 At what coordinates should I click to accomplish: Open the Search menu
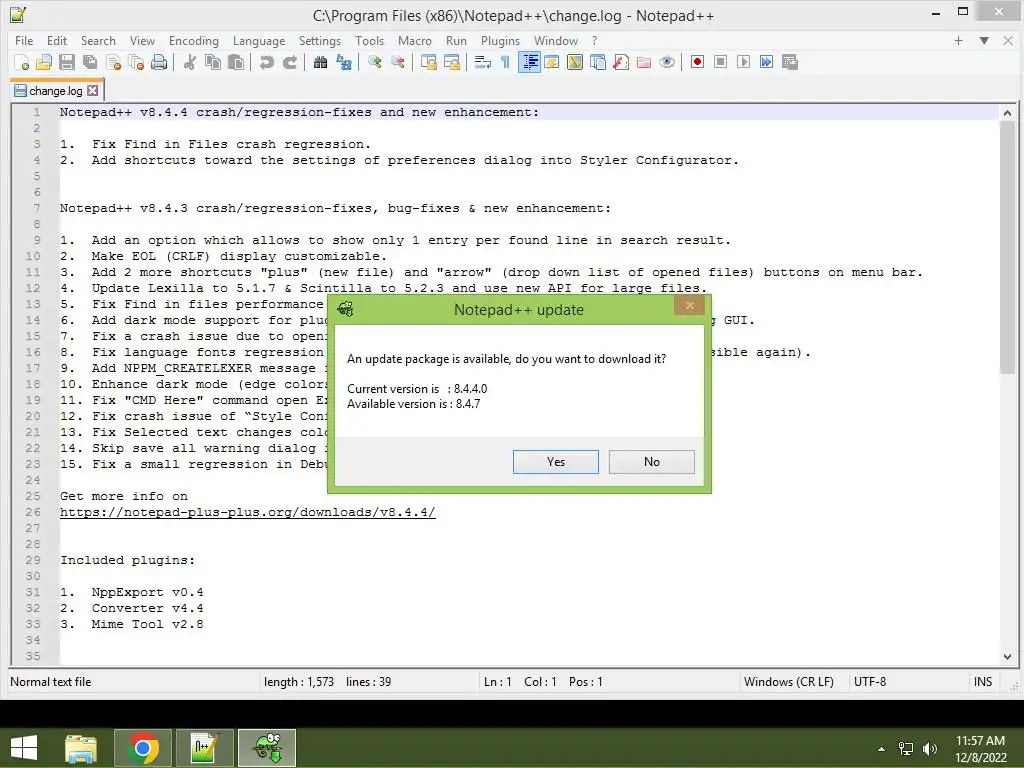click(98, 40)
